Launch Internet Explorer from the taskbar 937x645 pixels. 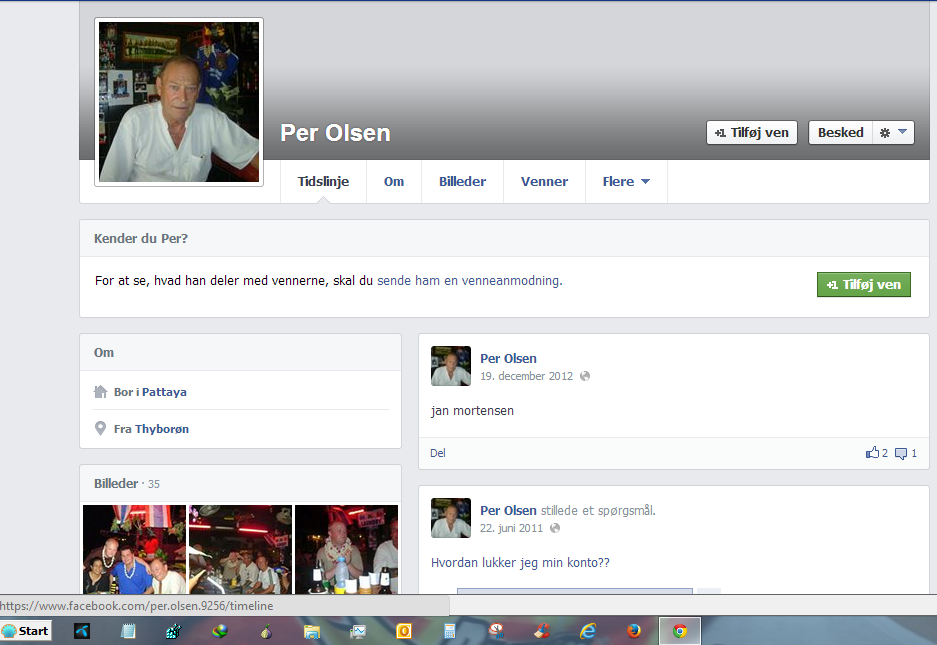click(x=588, y=631)
